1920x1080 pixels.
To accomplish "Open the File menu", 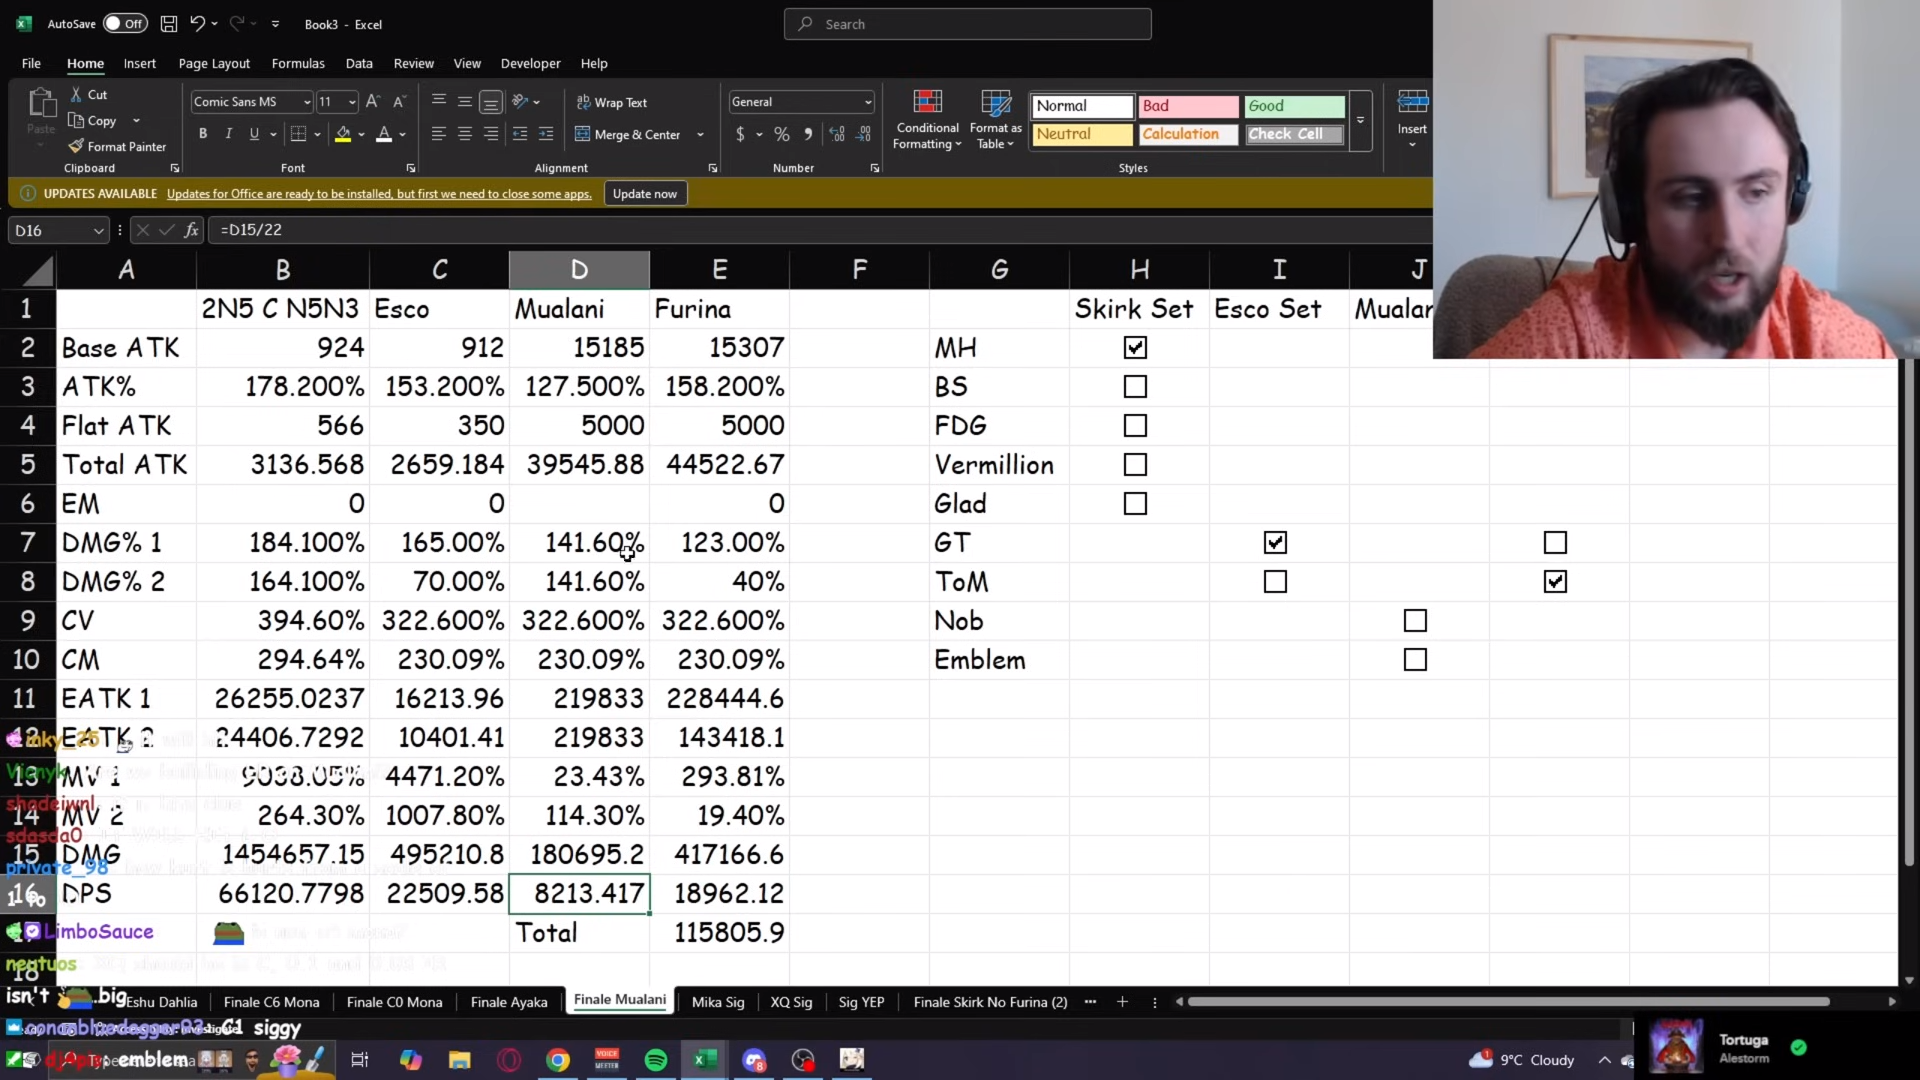I will point(31,63).
